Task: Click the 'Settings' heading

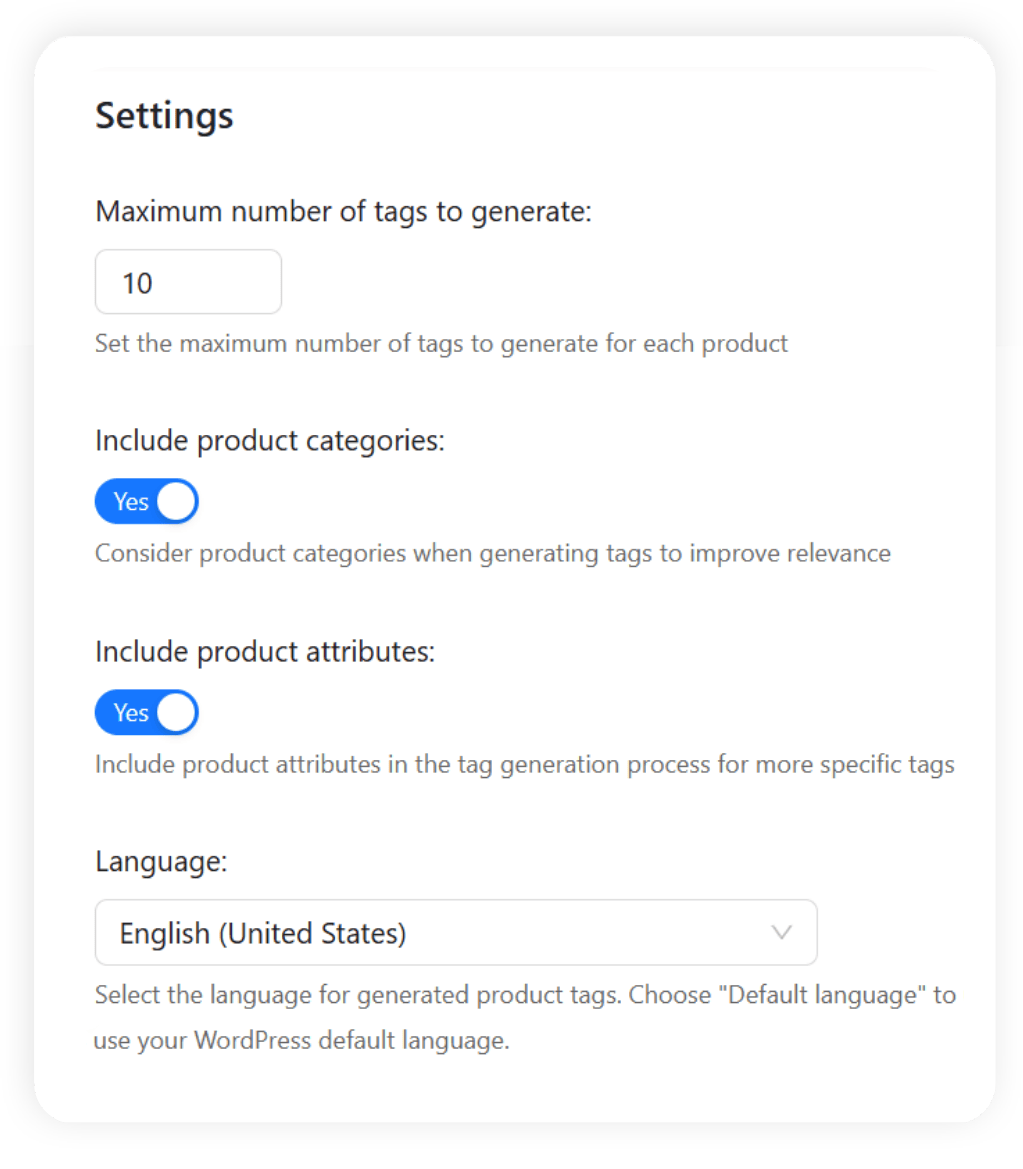Action: (x=163, y=115)
